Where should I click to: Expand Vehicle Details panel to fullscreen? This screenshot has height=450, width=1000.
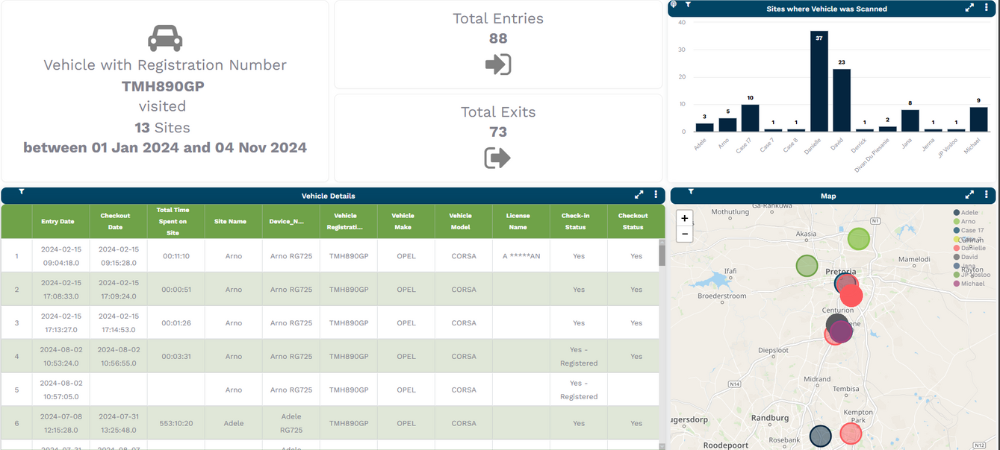coord(639,196)
